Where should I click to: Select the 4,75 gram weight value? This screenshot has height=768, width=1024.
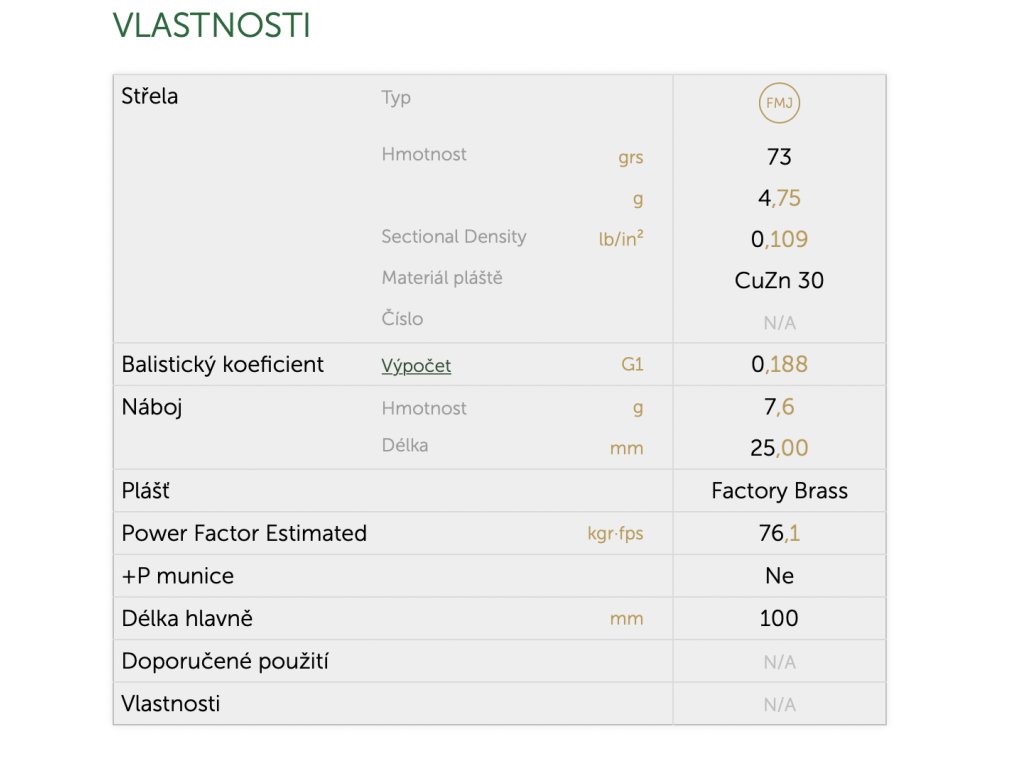click(779, 198)
